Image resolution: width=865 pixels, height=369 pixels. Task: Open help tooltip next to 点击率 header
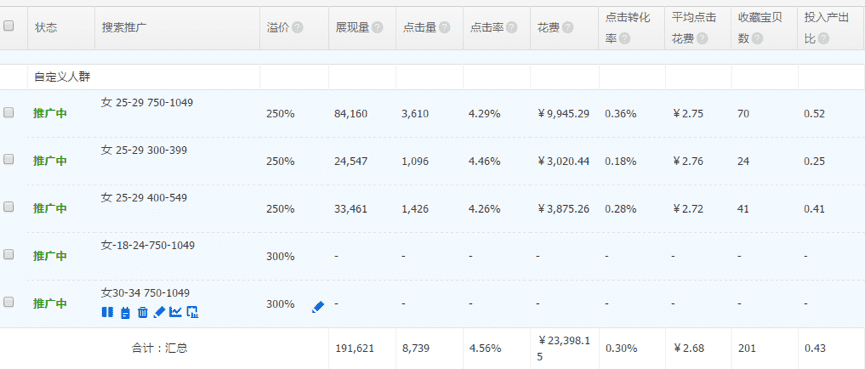(x=511, y=28)
